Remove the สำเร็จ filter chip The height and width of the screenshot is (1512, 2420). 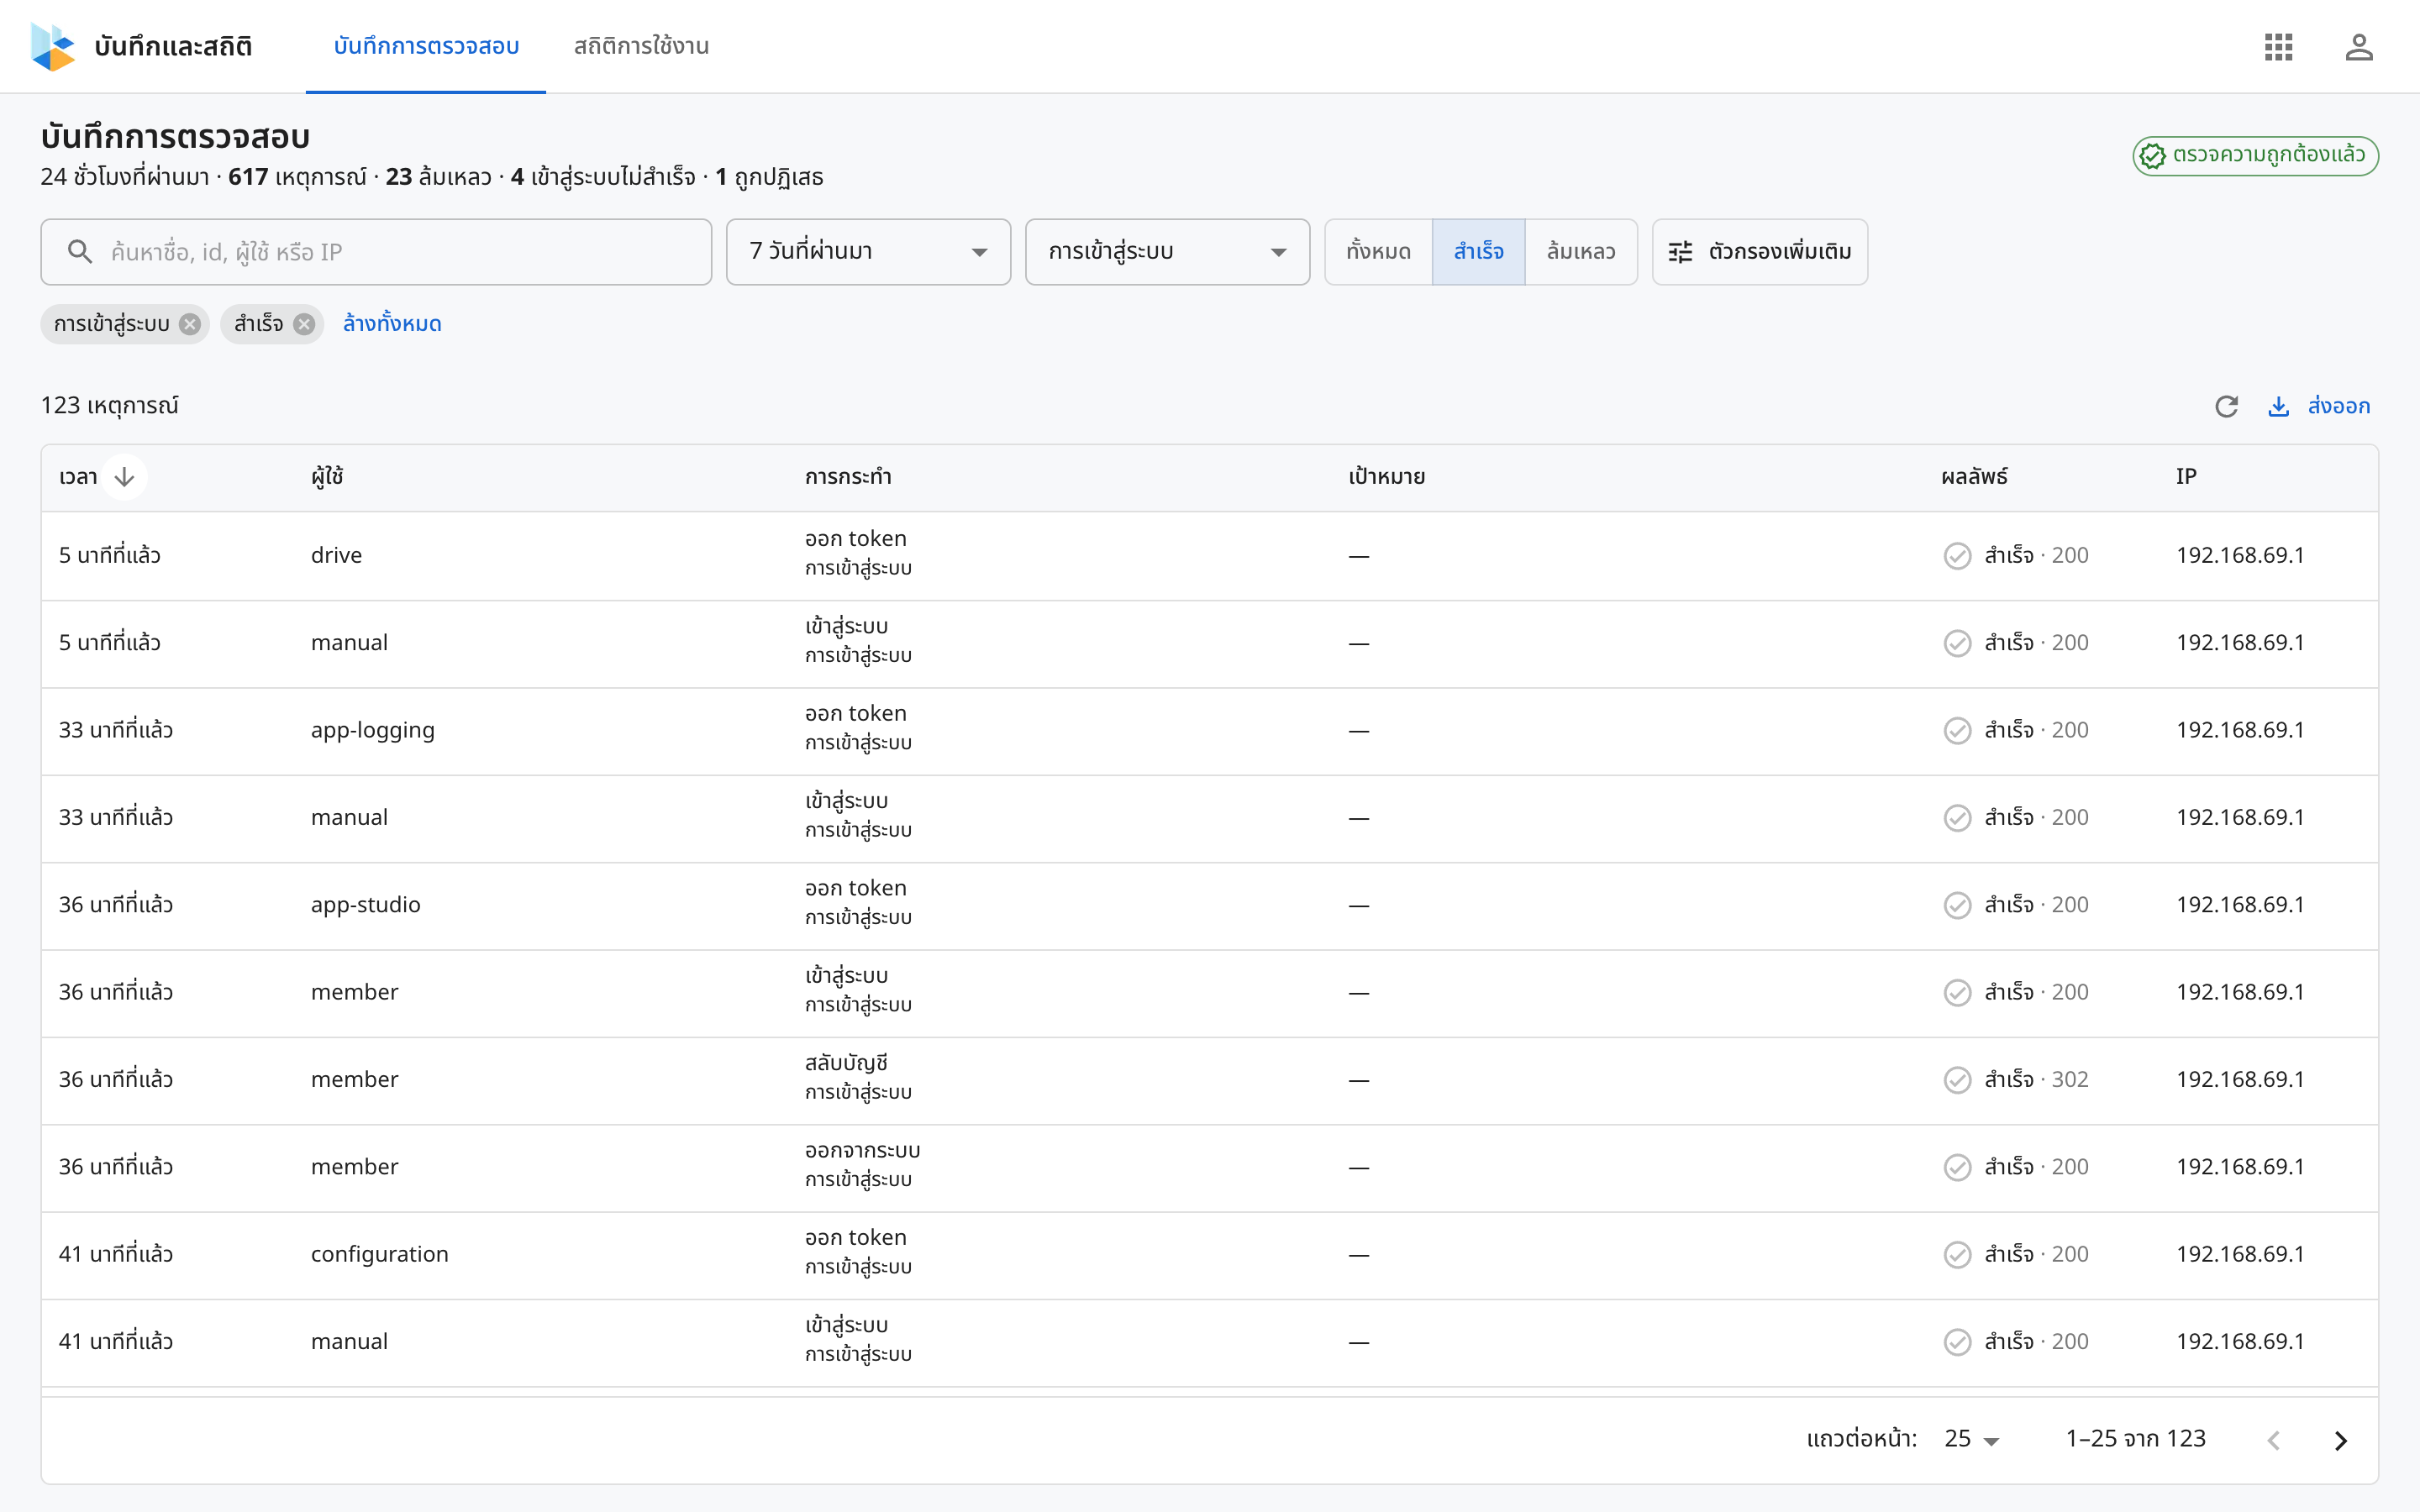pyautogui.click(x=305, y=324)
